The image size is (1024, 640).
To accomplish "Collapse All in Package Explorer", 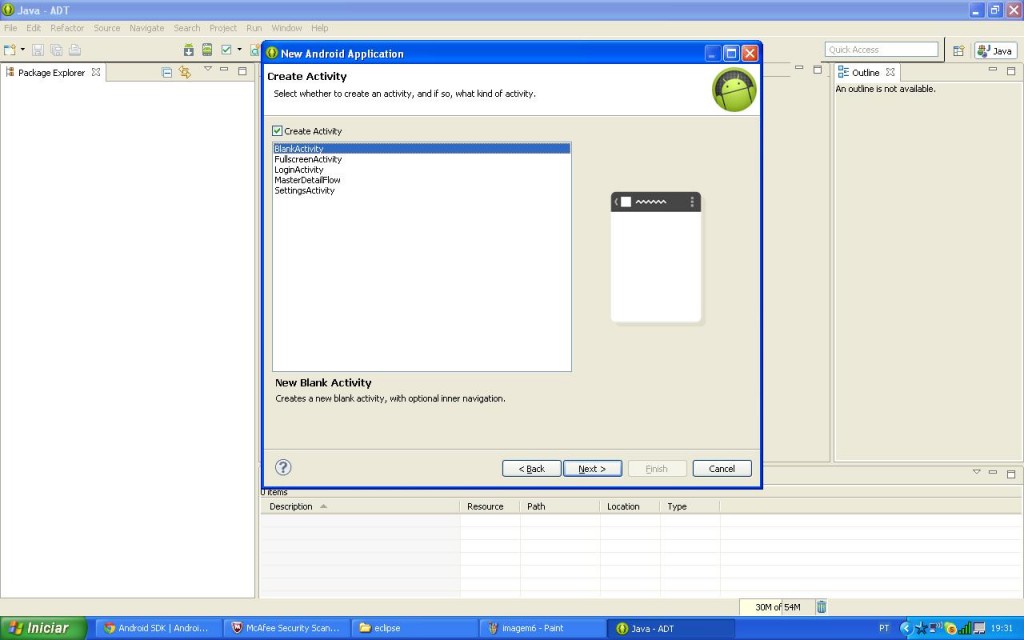I will 167,72.
